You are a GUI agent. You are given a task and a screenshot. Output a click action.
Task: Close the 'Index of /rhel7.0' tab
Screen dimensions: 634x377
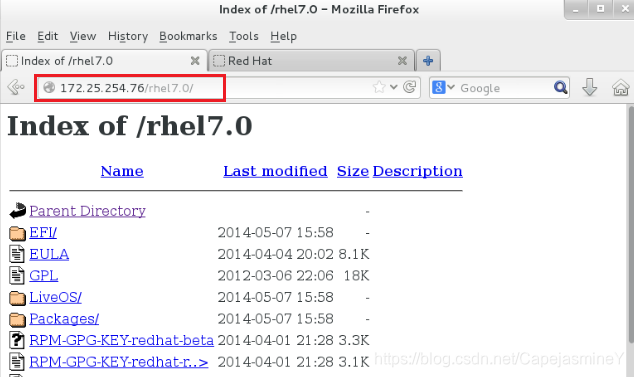point(195,61)
